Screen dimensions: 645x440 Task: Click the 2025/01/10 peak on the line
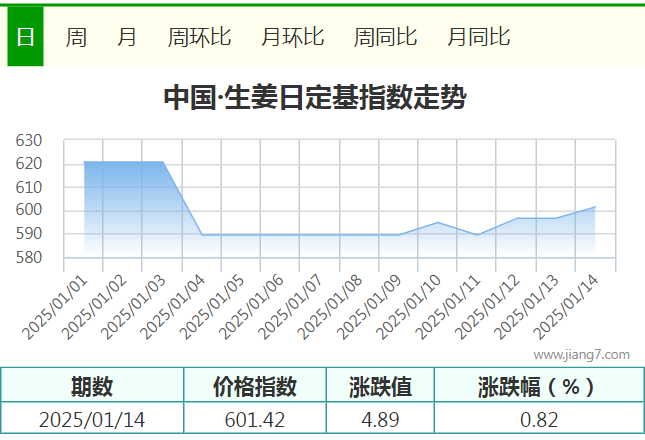coord(438,222)
